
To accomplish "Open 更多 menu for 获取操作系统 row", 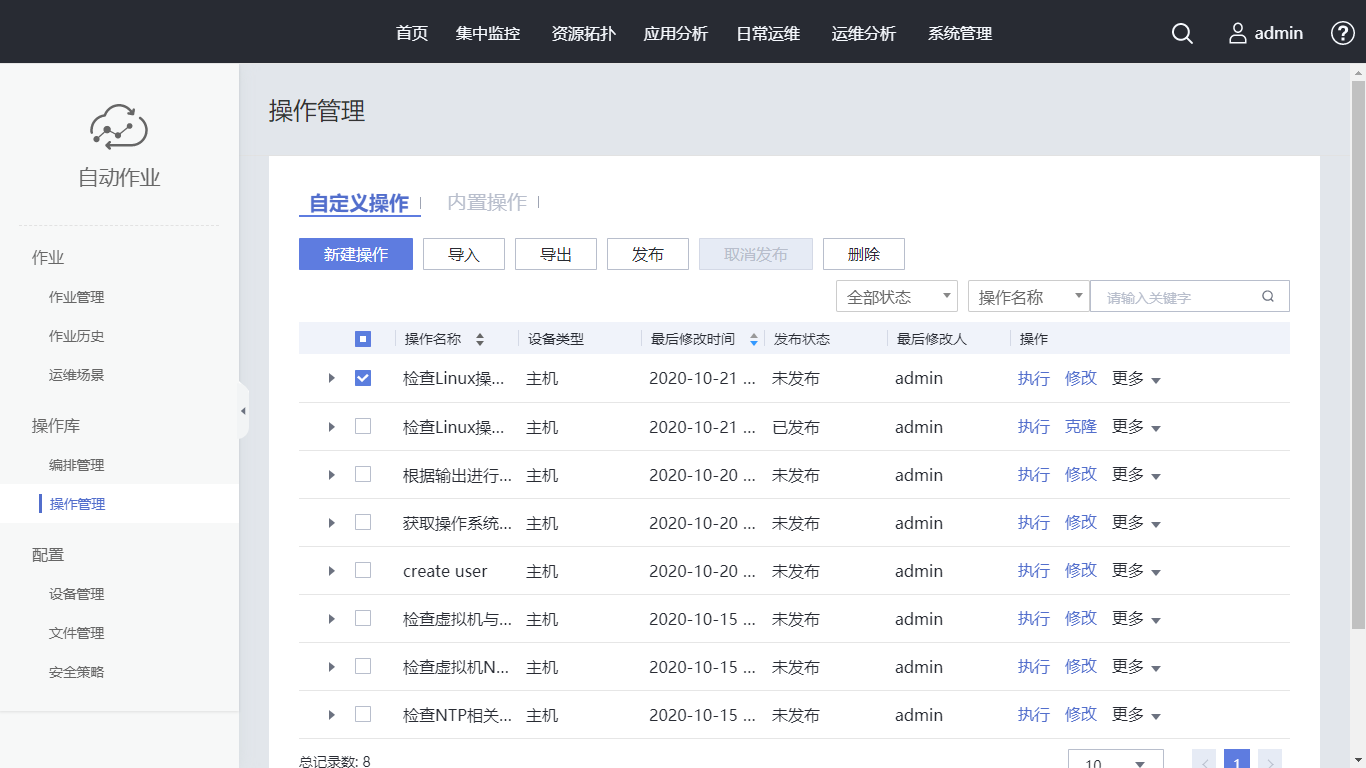I will (1136, 522).
